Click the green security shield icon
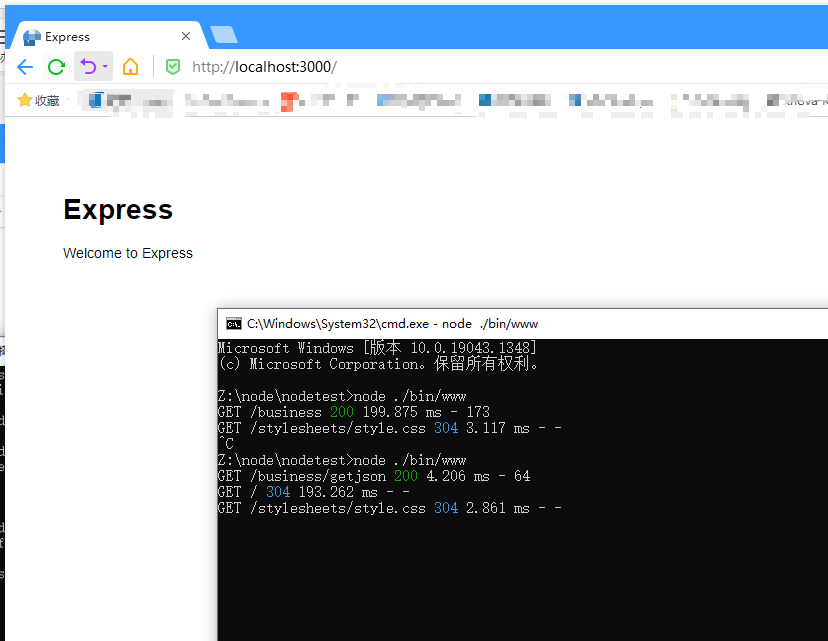 click(x=173, y=67)
